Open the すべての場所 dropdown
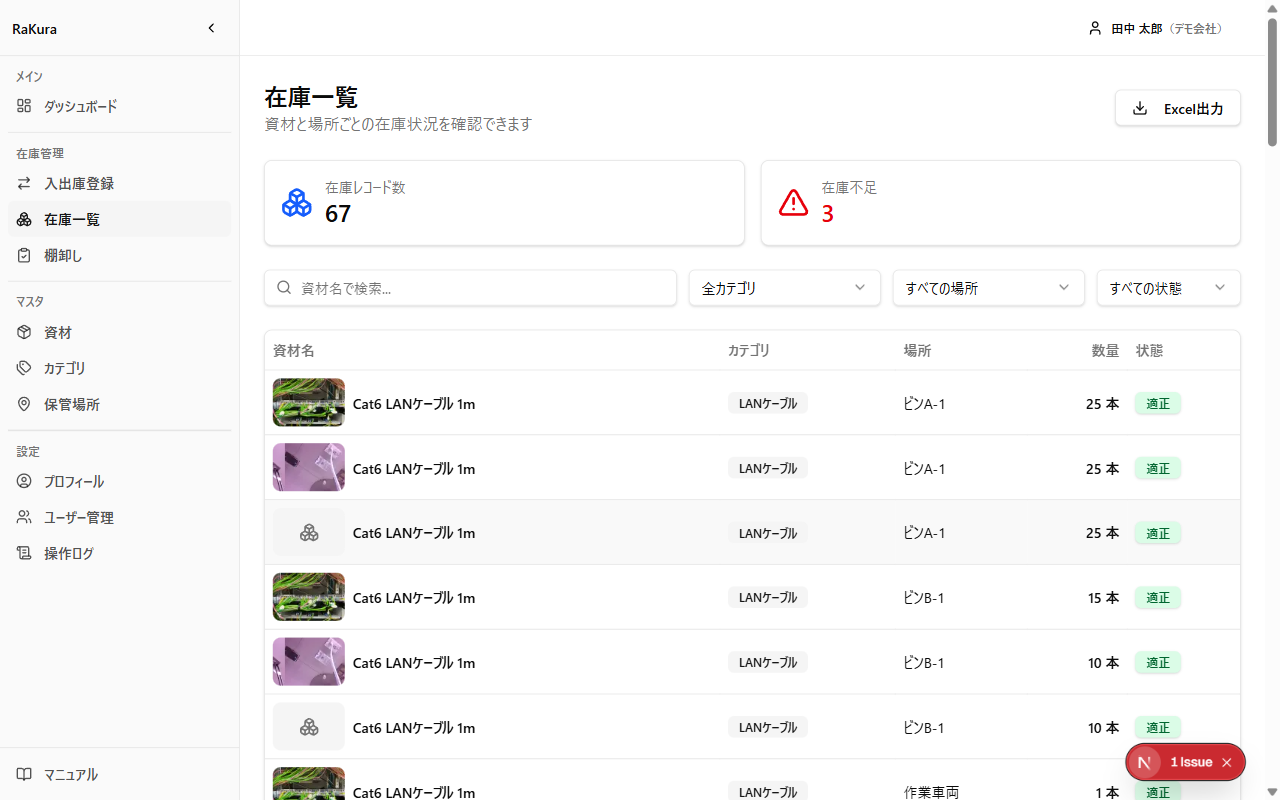 point(988,288)
